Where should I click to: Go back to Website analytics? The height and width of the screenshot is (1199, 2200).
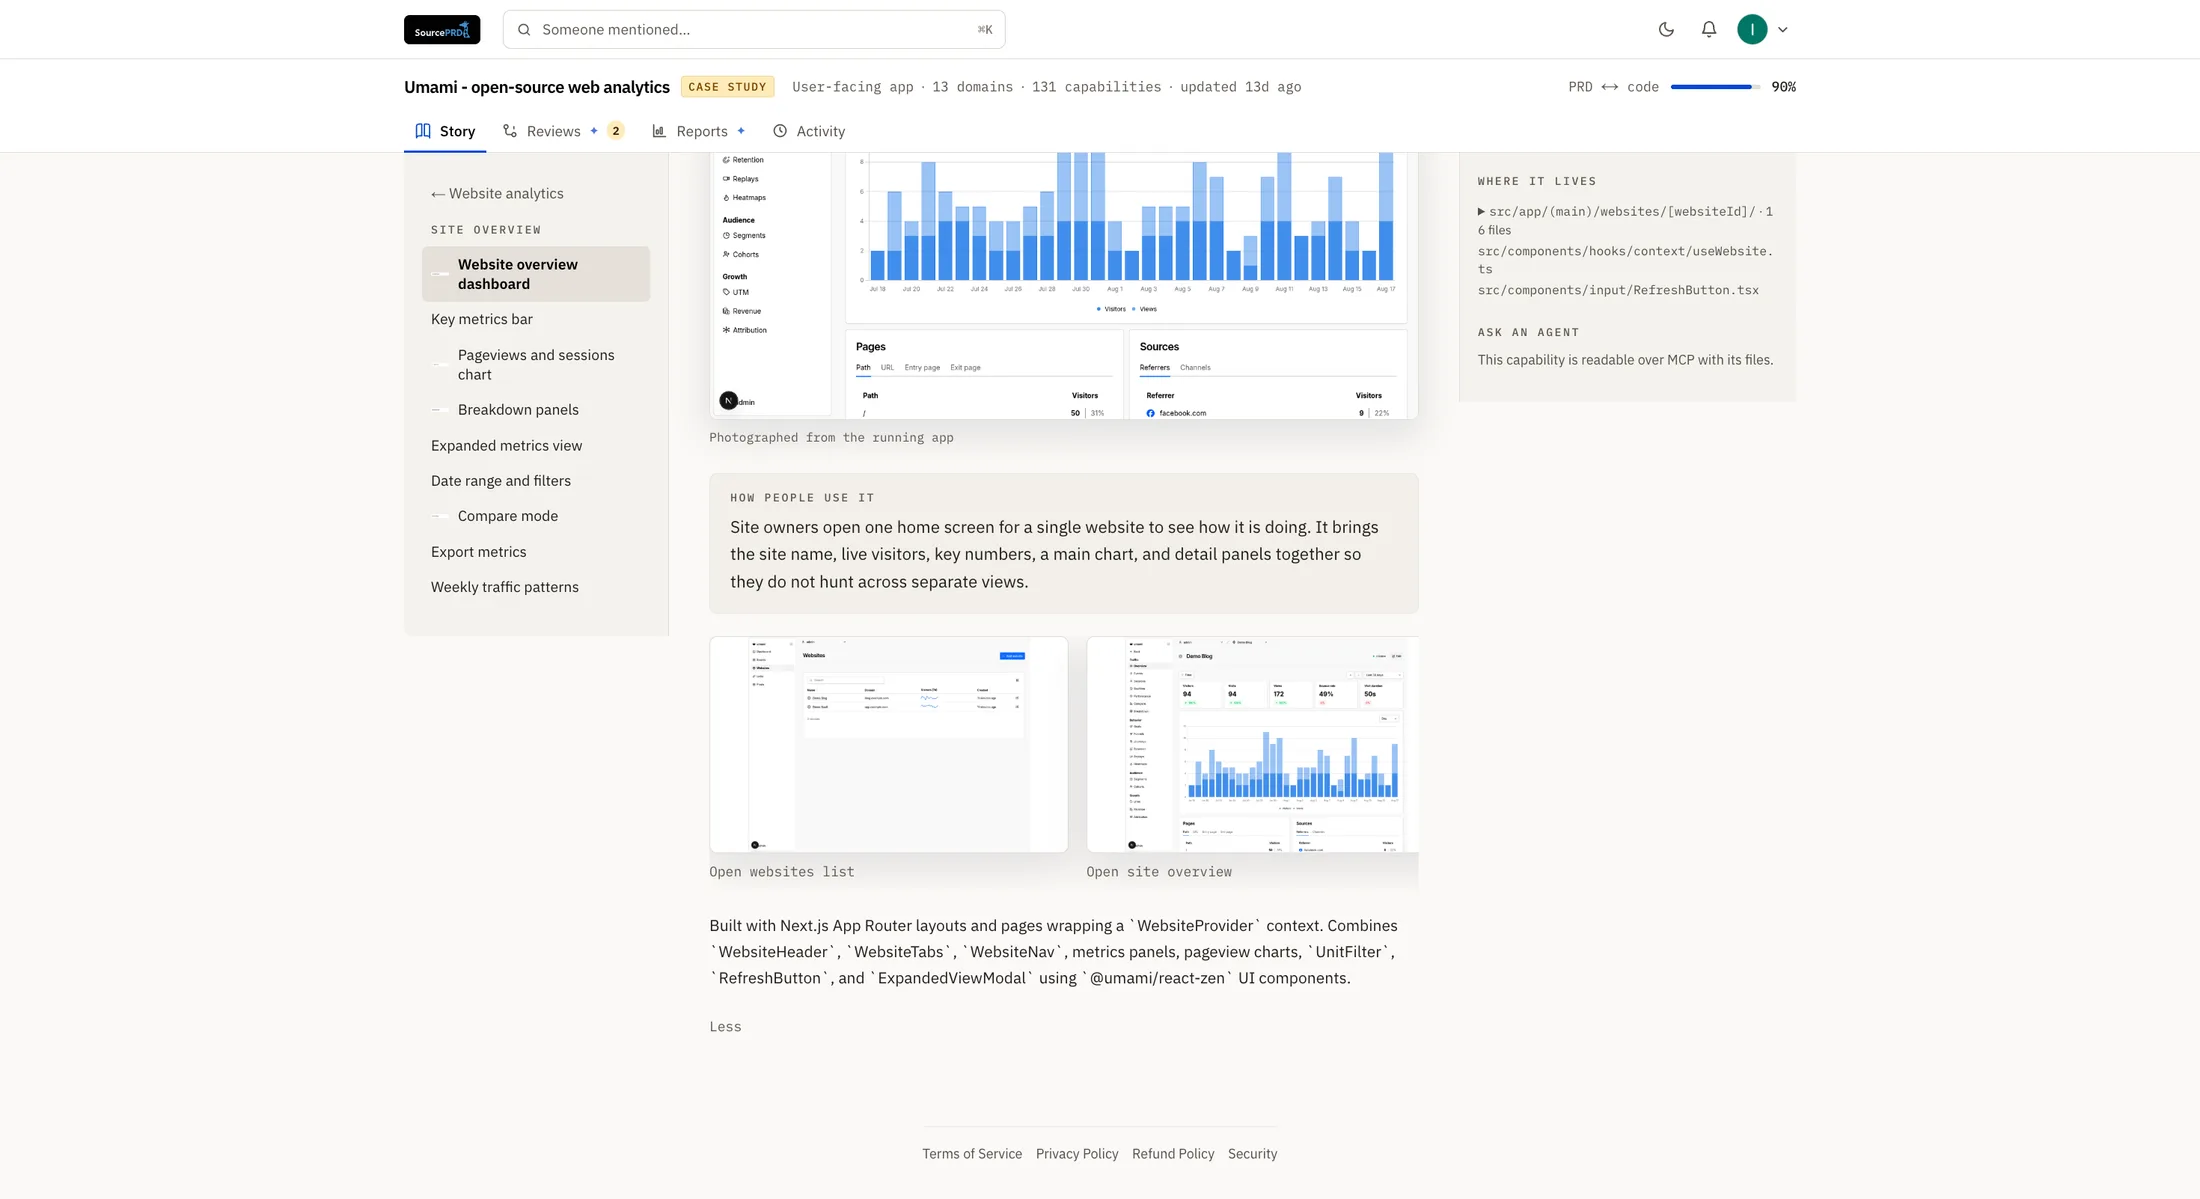pyautogui.click(x=497, y=194)
